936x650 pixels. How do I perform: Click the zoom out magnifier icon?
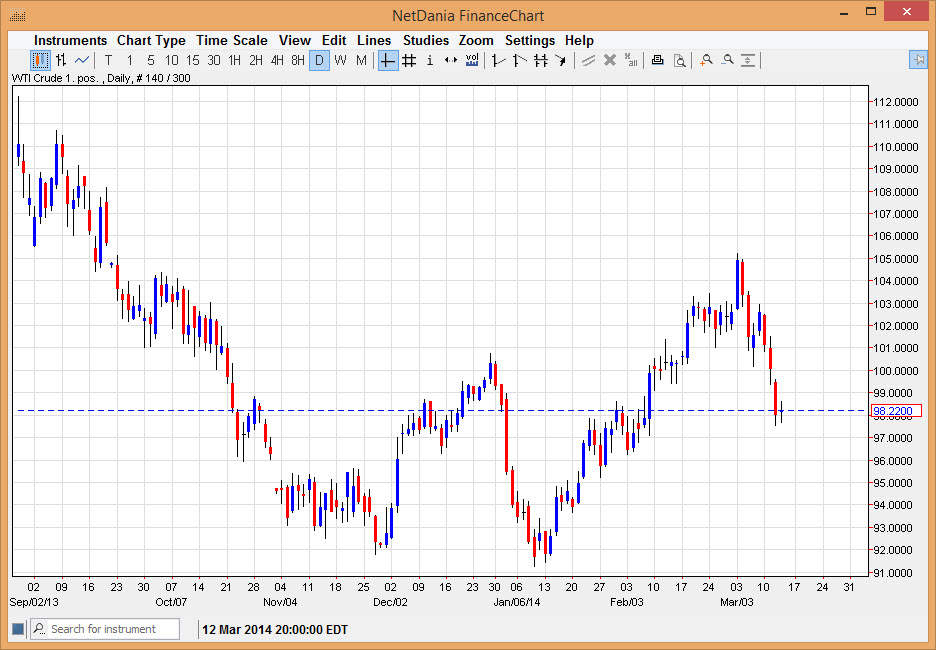[727, 60]
